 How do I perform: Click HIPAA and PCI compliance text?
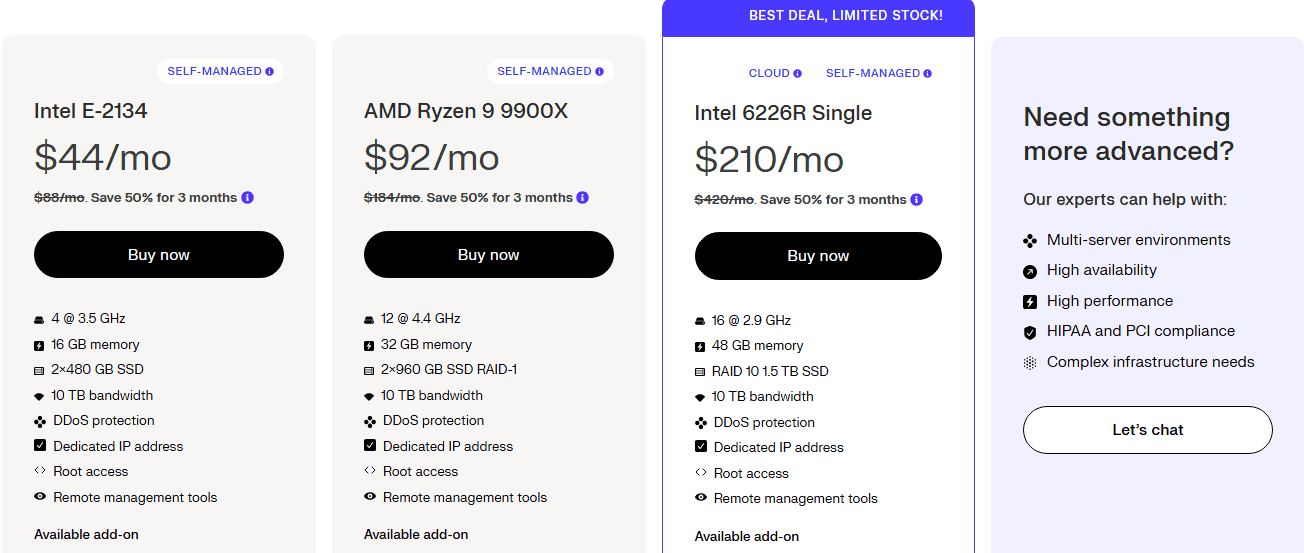(1141, 331)
